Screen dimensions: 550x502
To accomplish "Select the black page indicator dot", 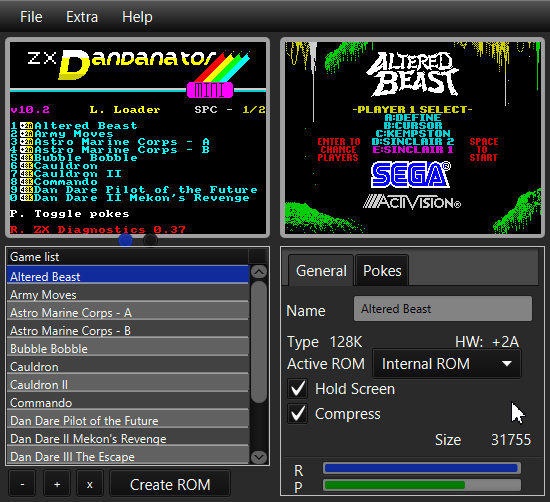I will [x=150, y=240].
